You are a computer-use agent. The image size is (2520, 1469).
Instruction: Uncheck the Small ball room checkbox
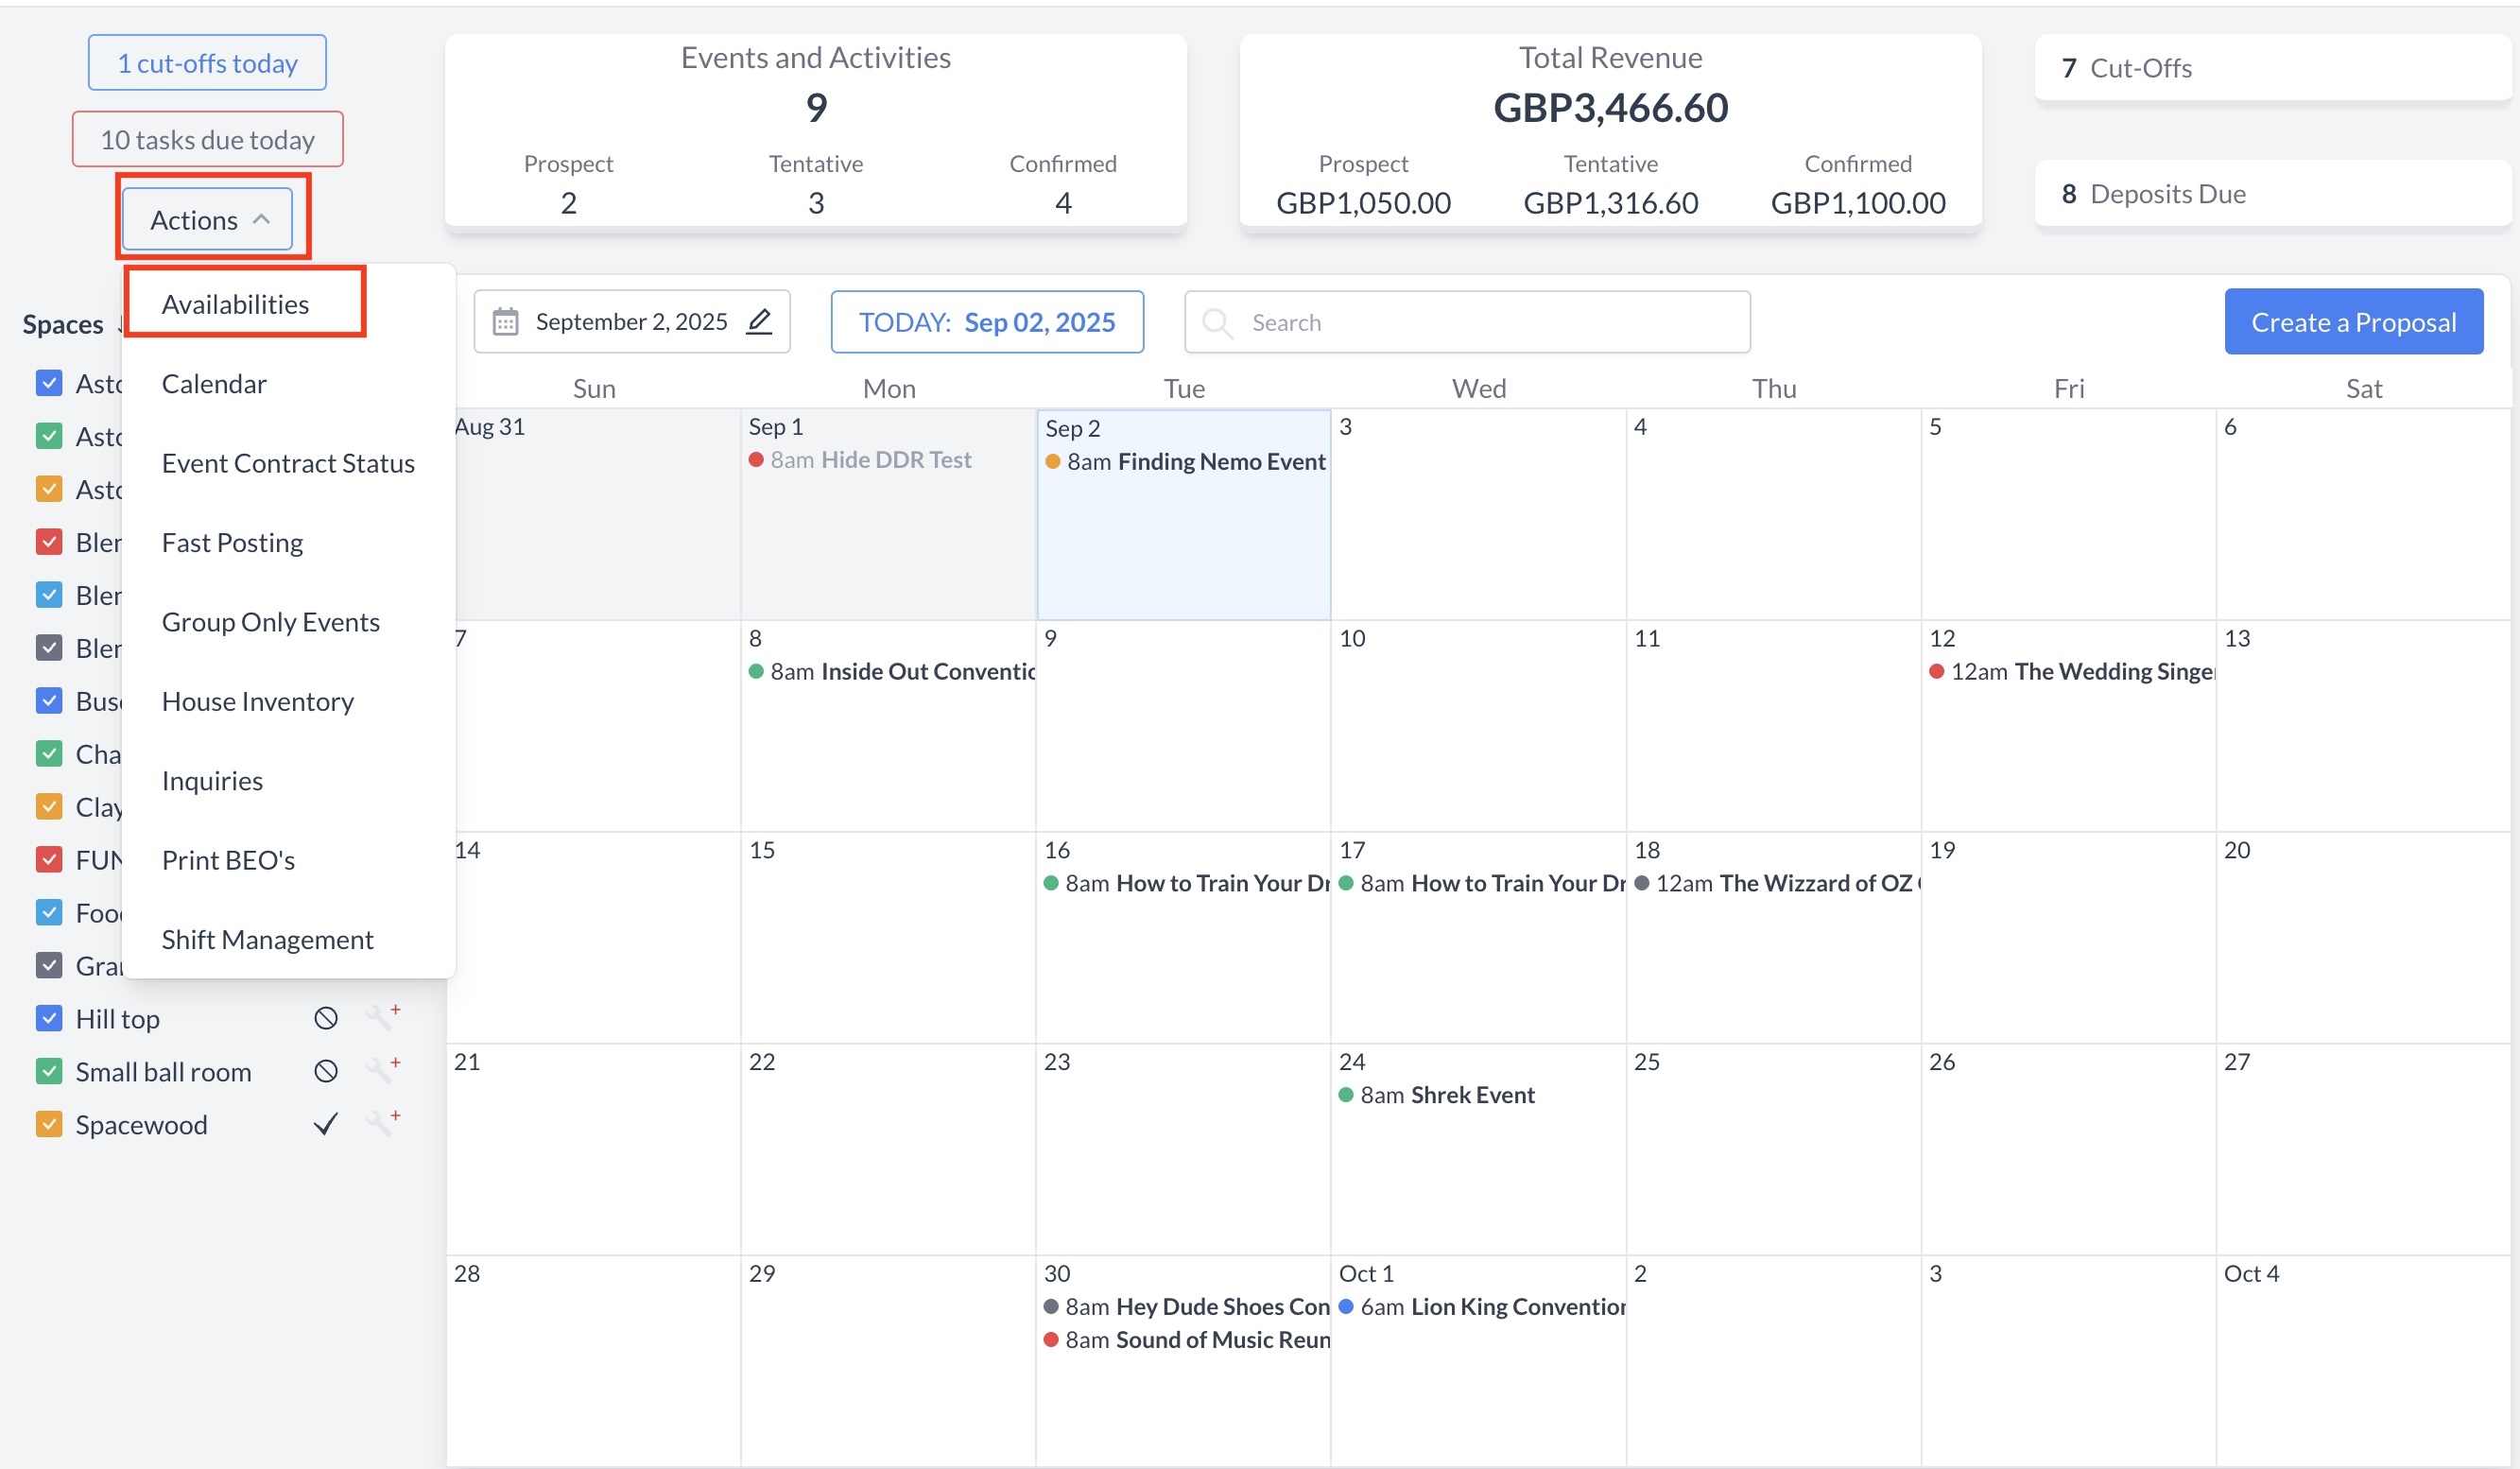49,1071
